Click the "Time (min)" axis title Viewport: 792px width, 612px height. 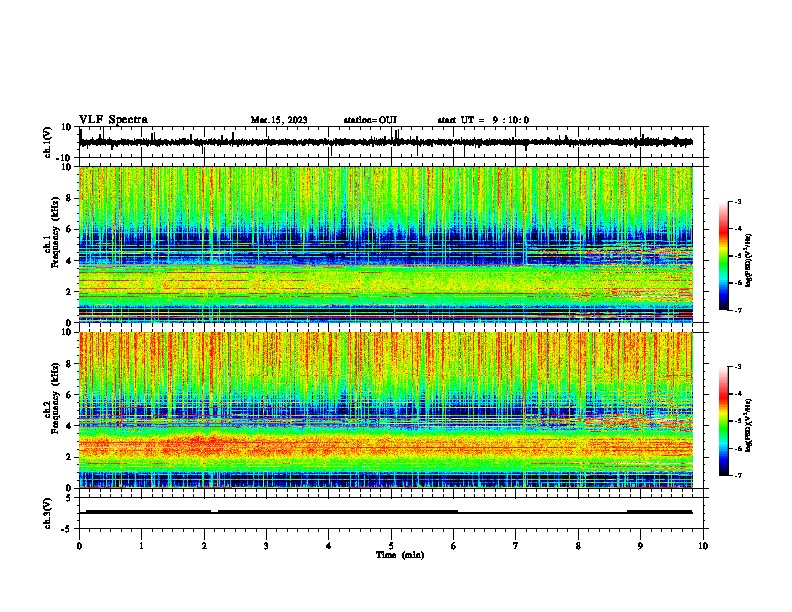point(400,555)
